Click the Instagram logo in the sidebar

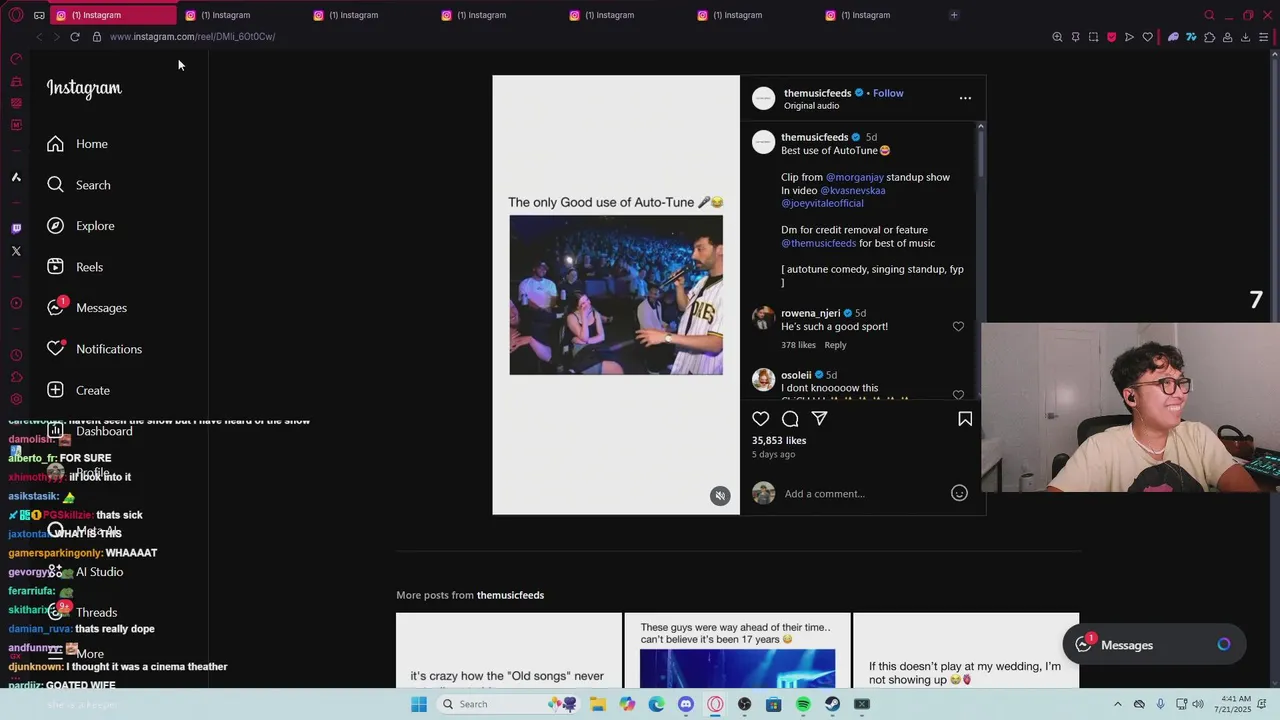click(x=84, y=88)
